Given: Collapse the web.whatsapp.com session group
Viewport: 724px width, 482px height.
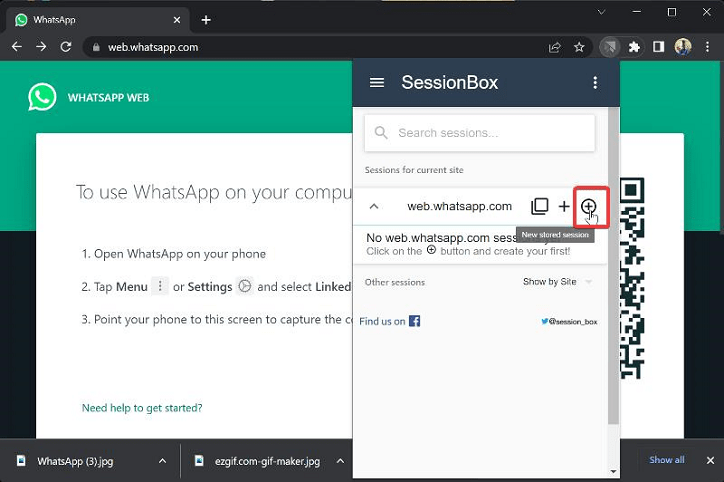Looking at the screenshot, I should (x=374, y=206).
